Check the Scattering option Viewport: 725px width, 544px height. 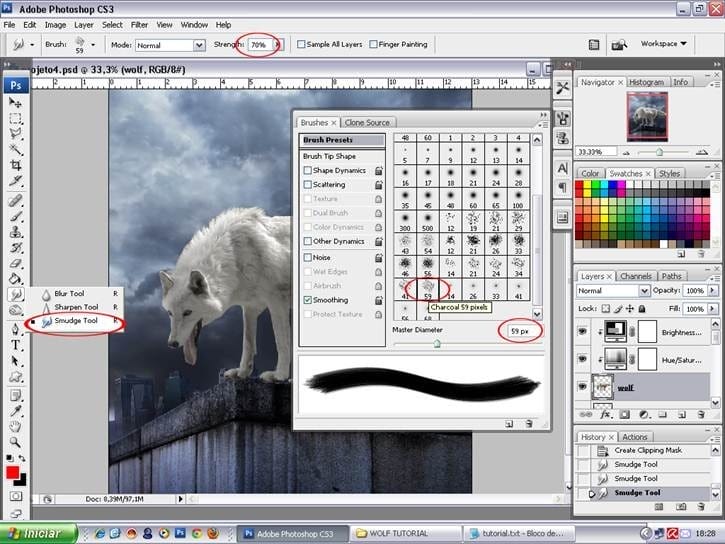[x=307, y=184]
